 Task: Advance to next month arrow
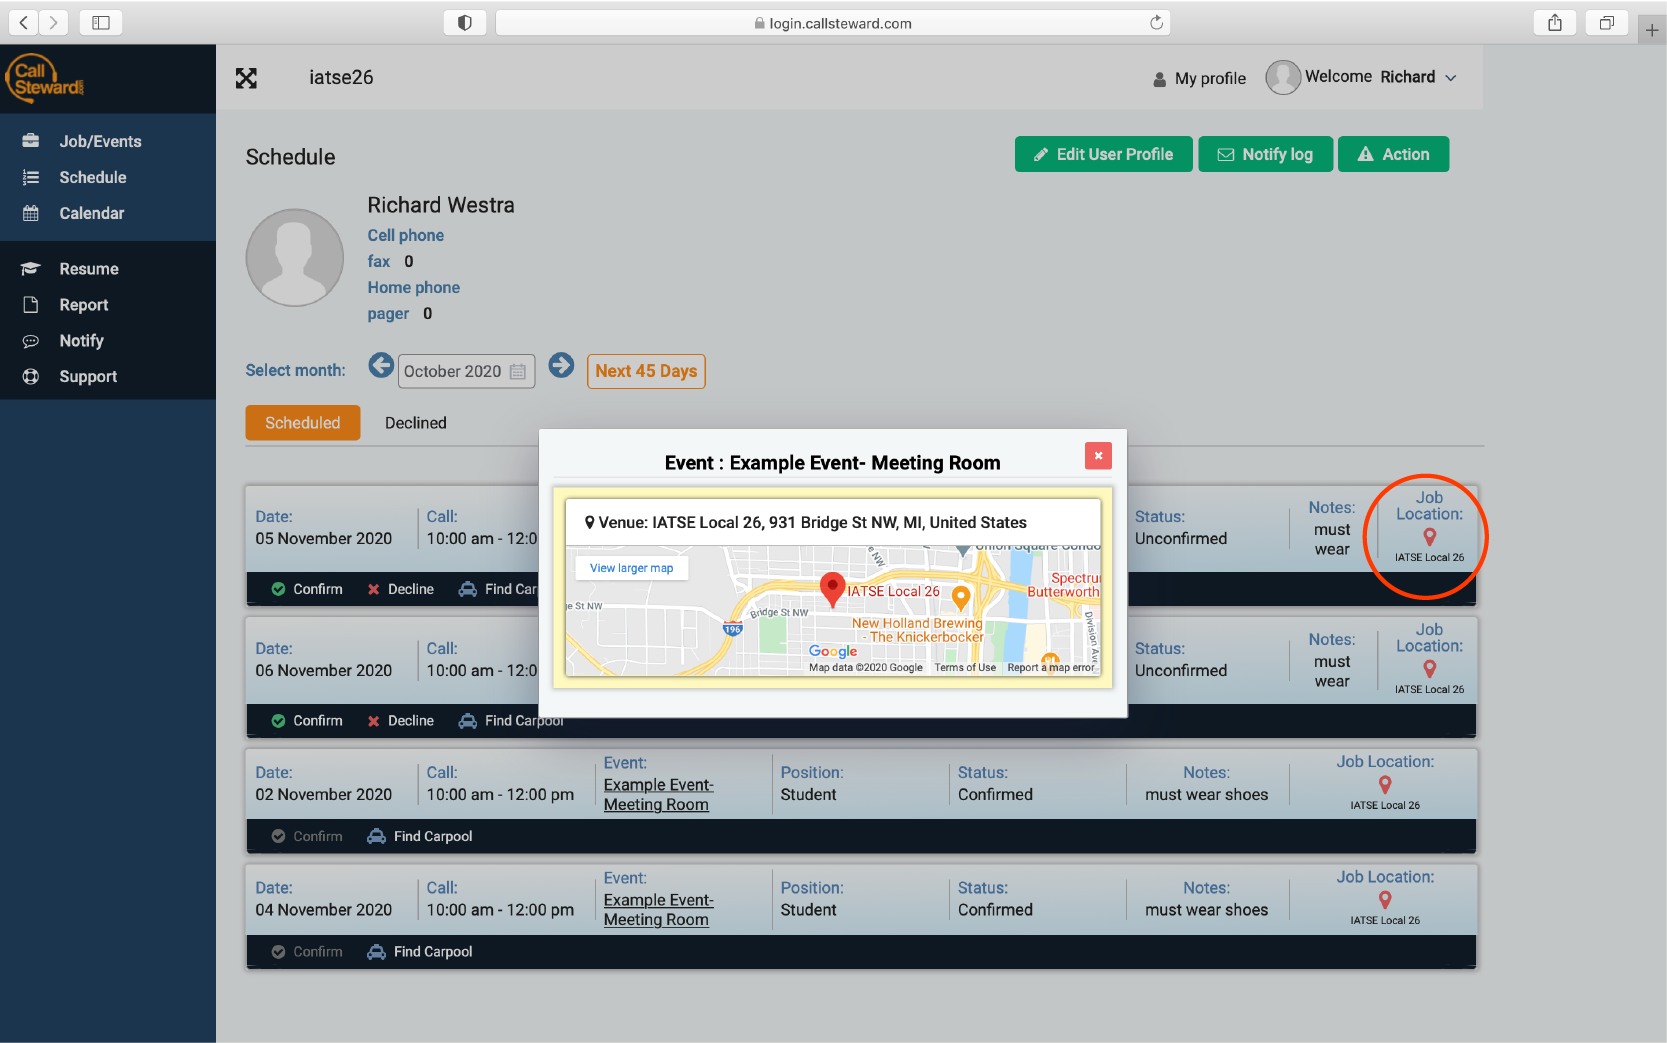pyautogui.click(x=561, y=366)
